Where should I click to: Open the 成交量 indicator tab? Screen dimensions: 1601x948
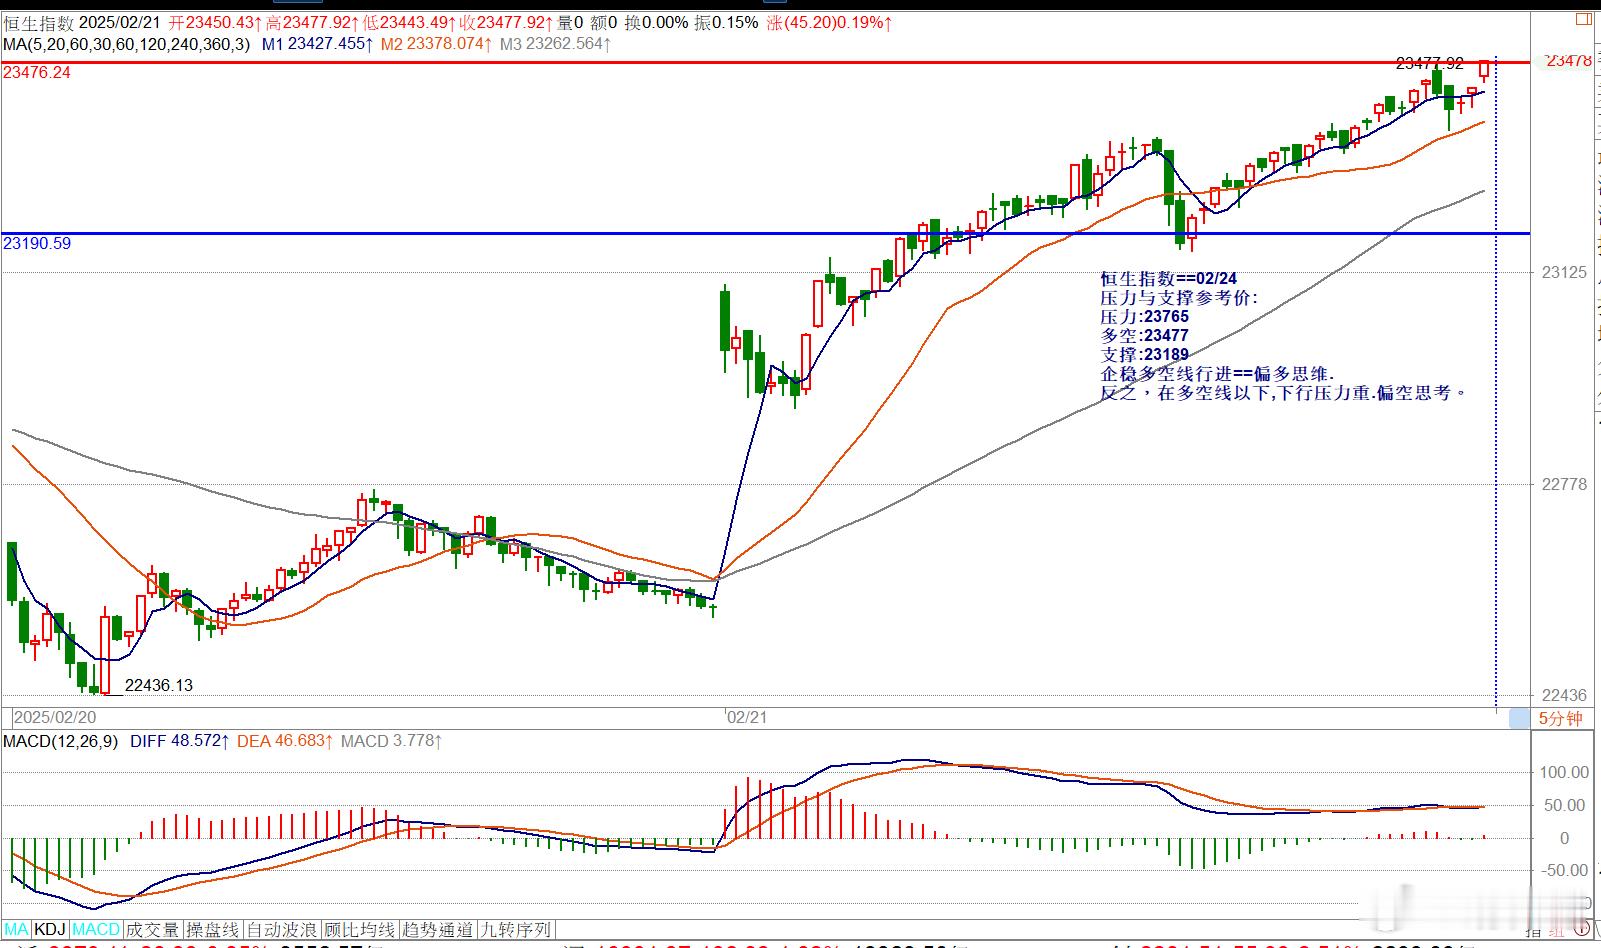153,929
